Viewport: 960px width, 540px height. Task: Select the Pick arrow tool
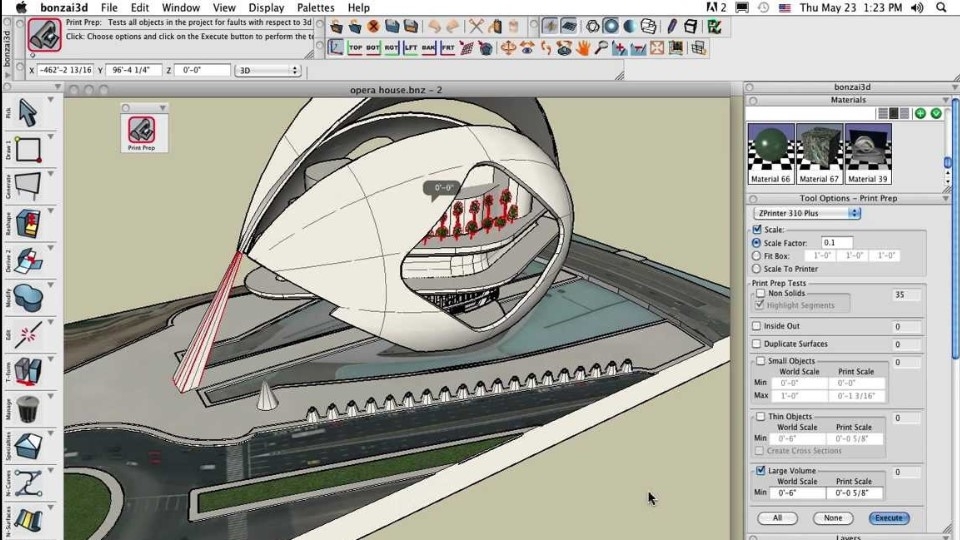(x=28, y=113)
